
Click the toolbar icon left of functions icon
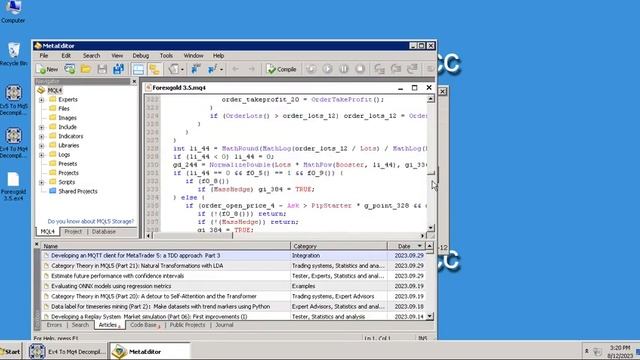[196, 69]
